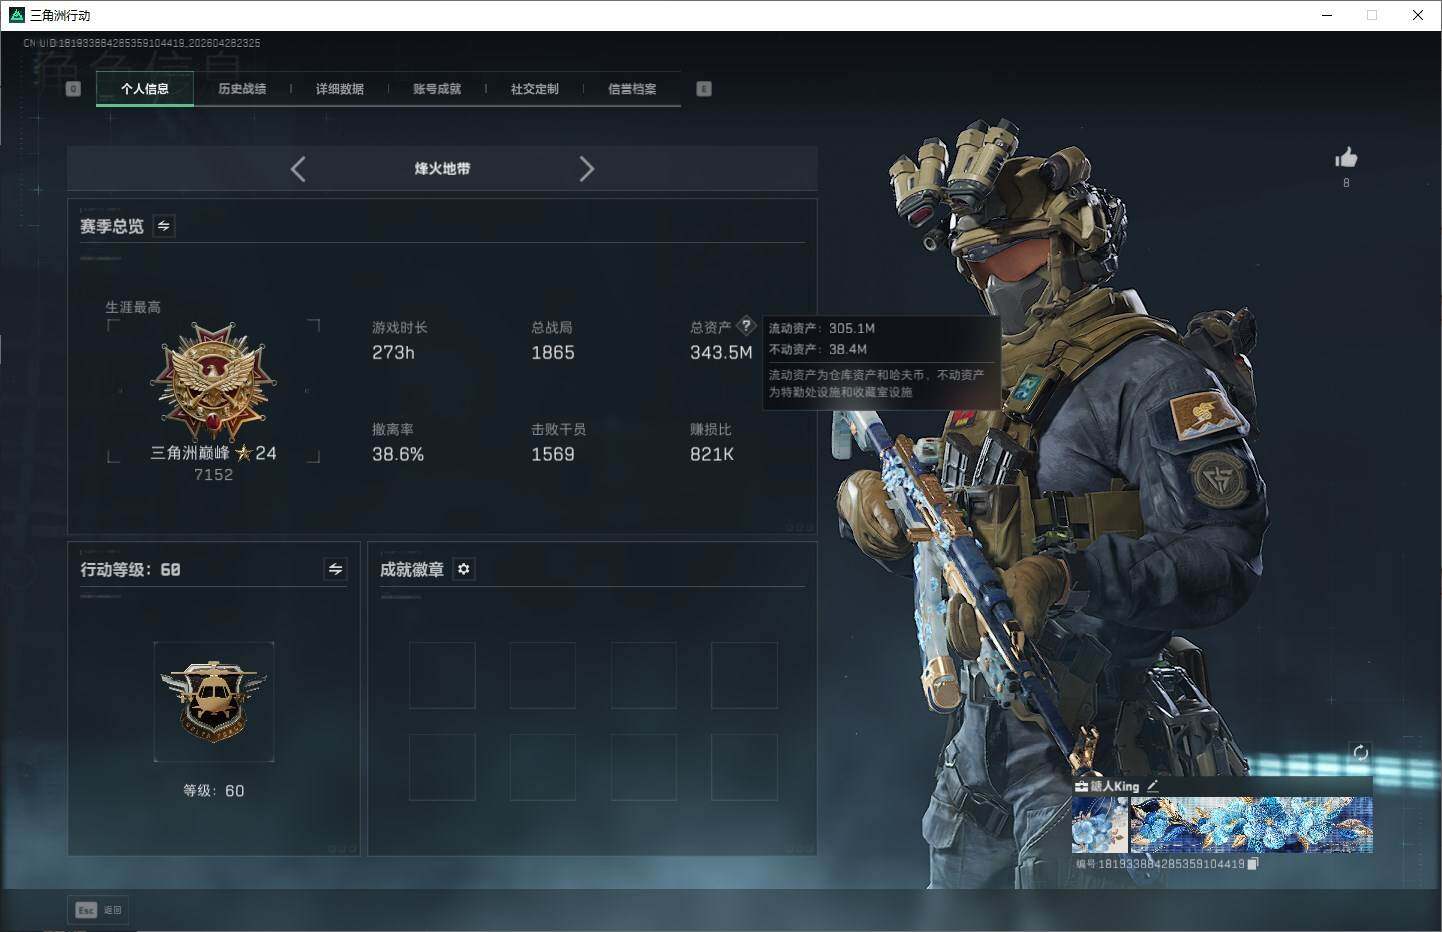Viewport: 1442px width, 932px height.
Task: Click the thumbs-up like icon
Action: click(1346, 158)
